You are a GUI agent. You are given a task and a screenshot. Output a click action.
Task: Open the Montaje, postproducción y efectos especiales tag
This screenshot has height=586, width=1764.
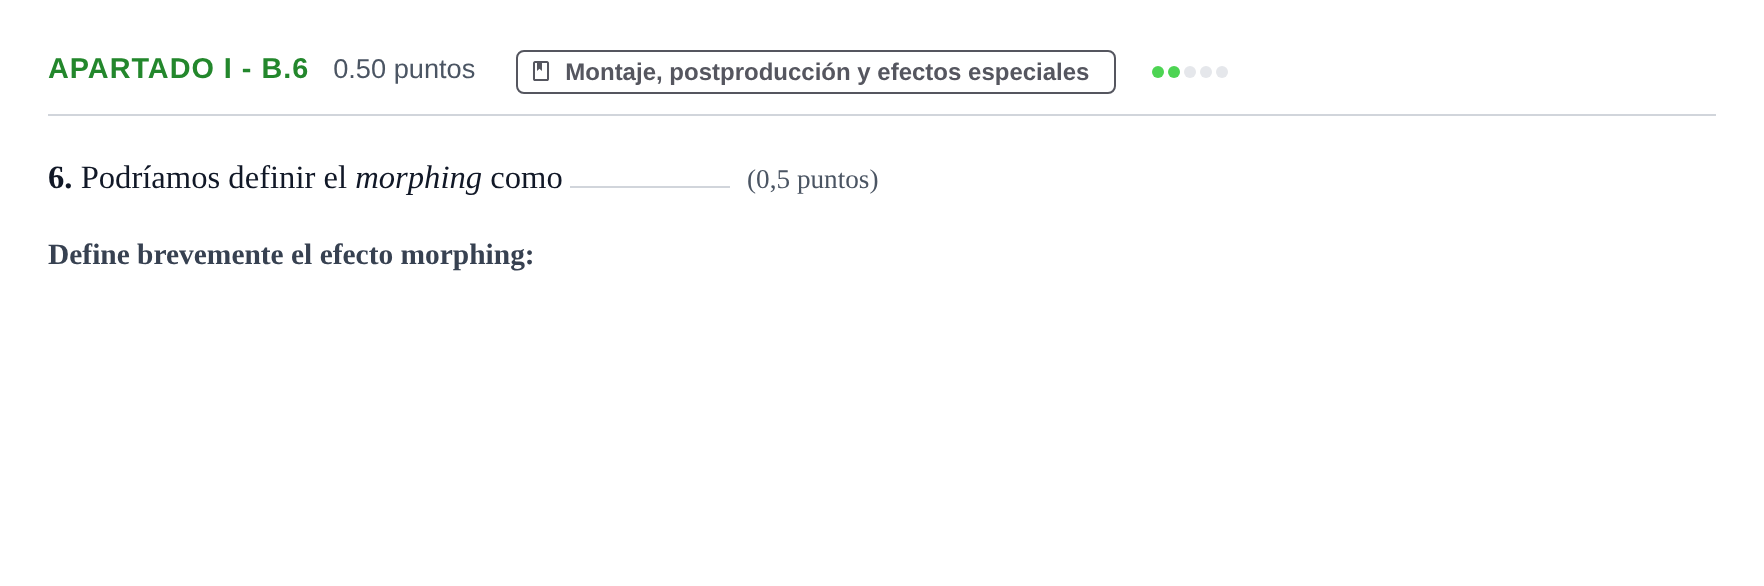816,72
